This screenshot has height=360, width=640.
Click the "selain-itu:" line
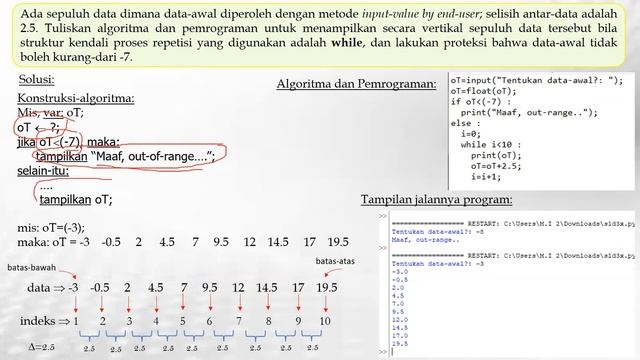pyautogui.click(x=43, y=171)
